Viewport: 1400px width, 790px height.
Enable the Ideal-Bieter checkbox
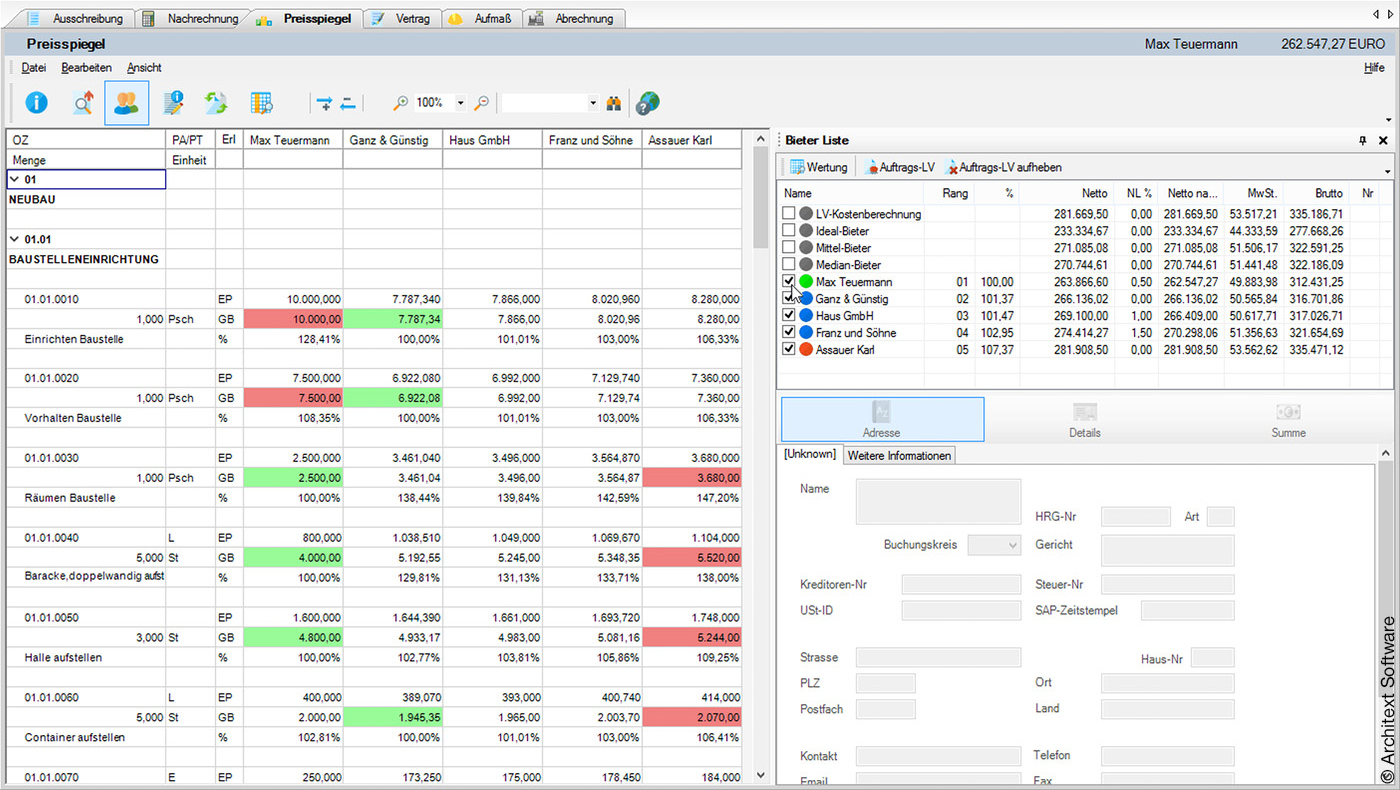coord(788,230)
